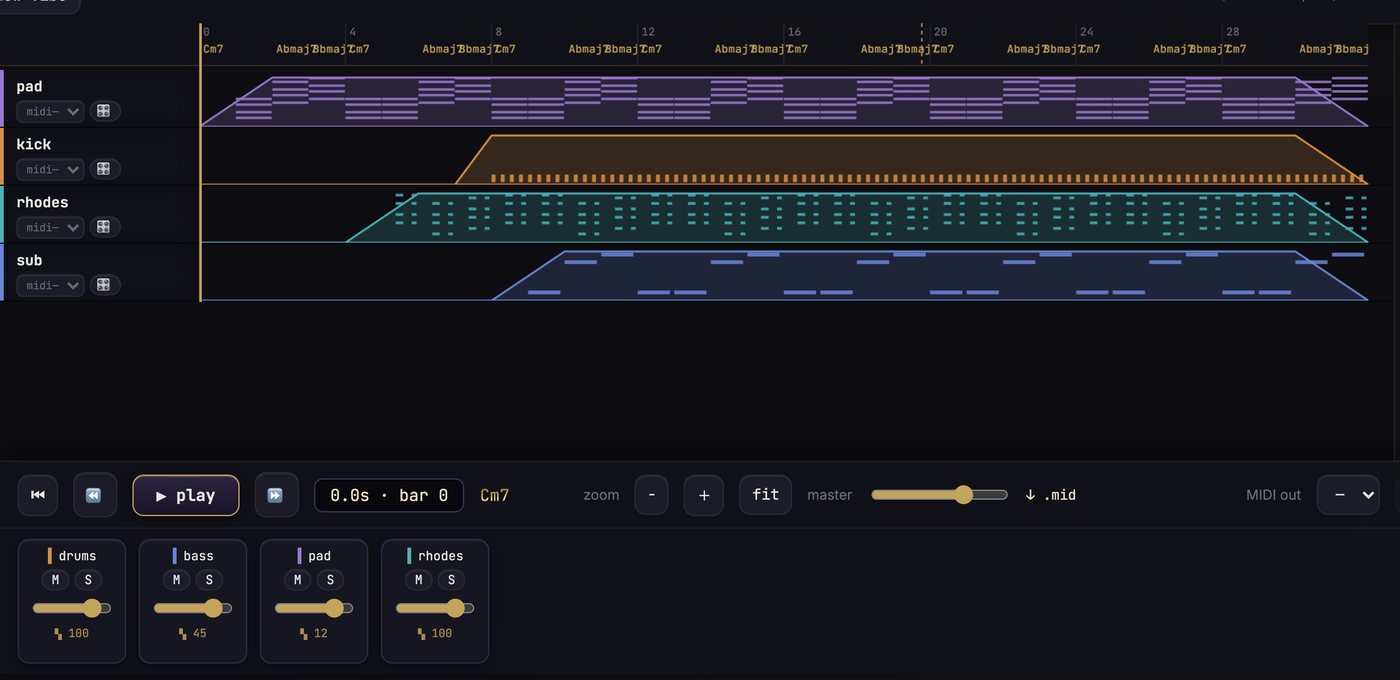The height and width of the screenshot is (680, 1400).
Task: Mute the rhodes mixer channel
Action: click(x=418, y=580)
